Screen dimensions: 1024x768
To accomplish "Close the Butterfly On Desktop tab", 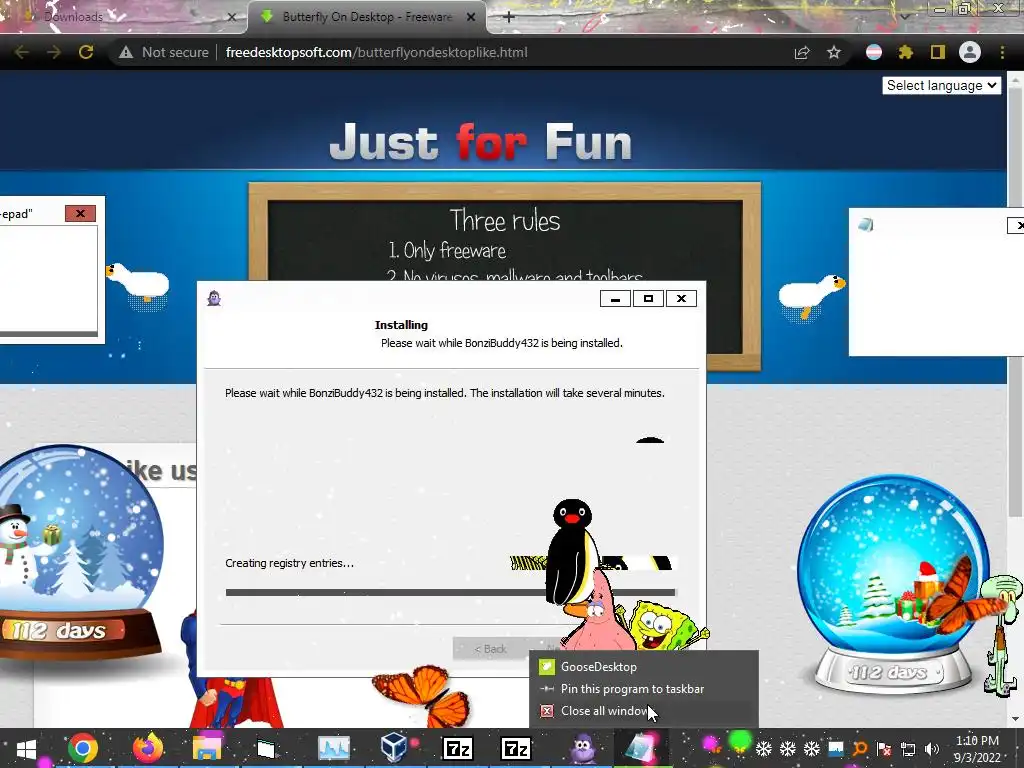I will tap(471, 17).
